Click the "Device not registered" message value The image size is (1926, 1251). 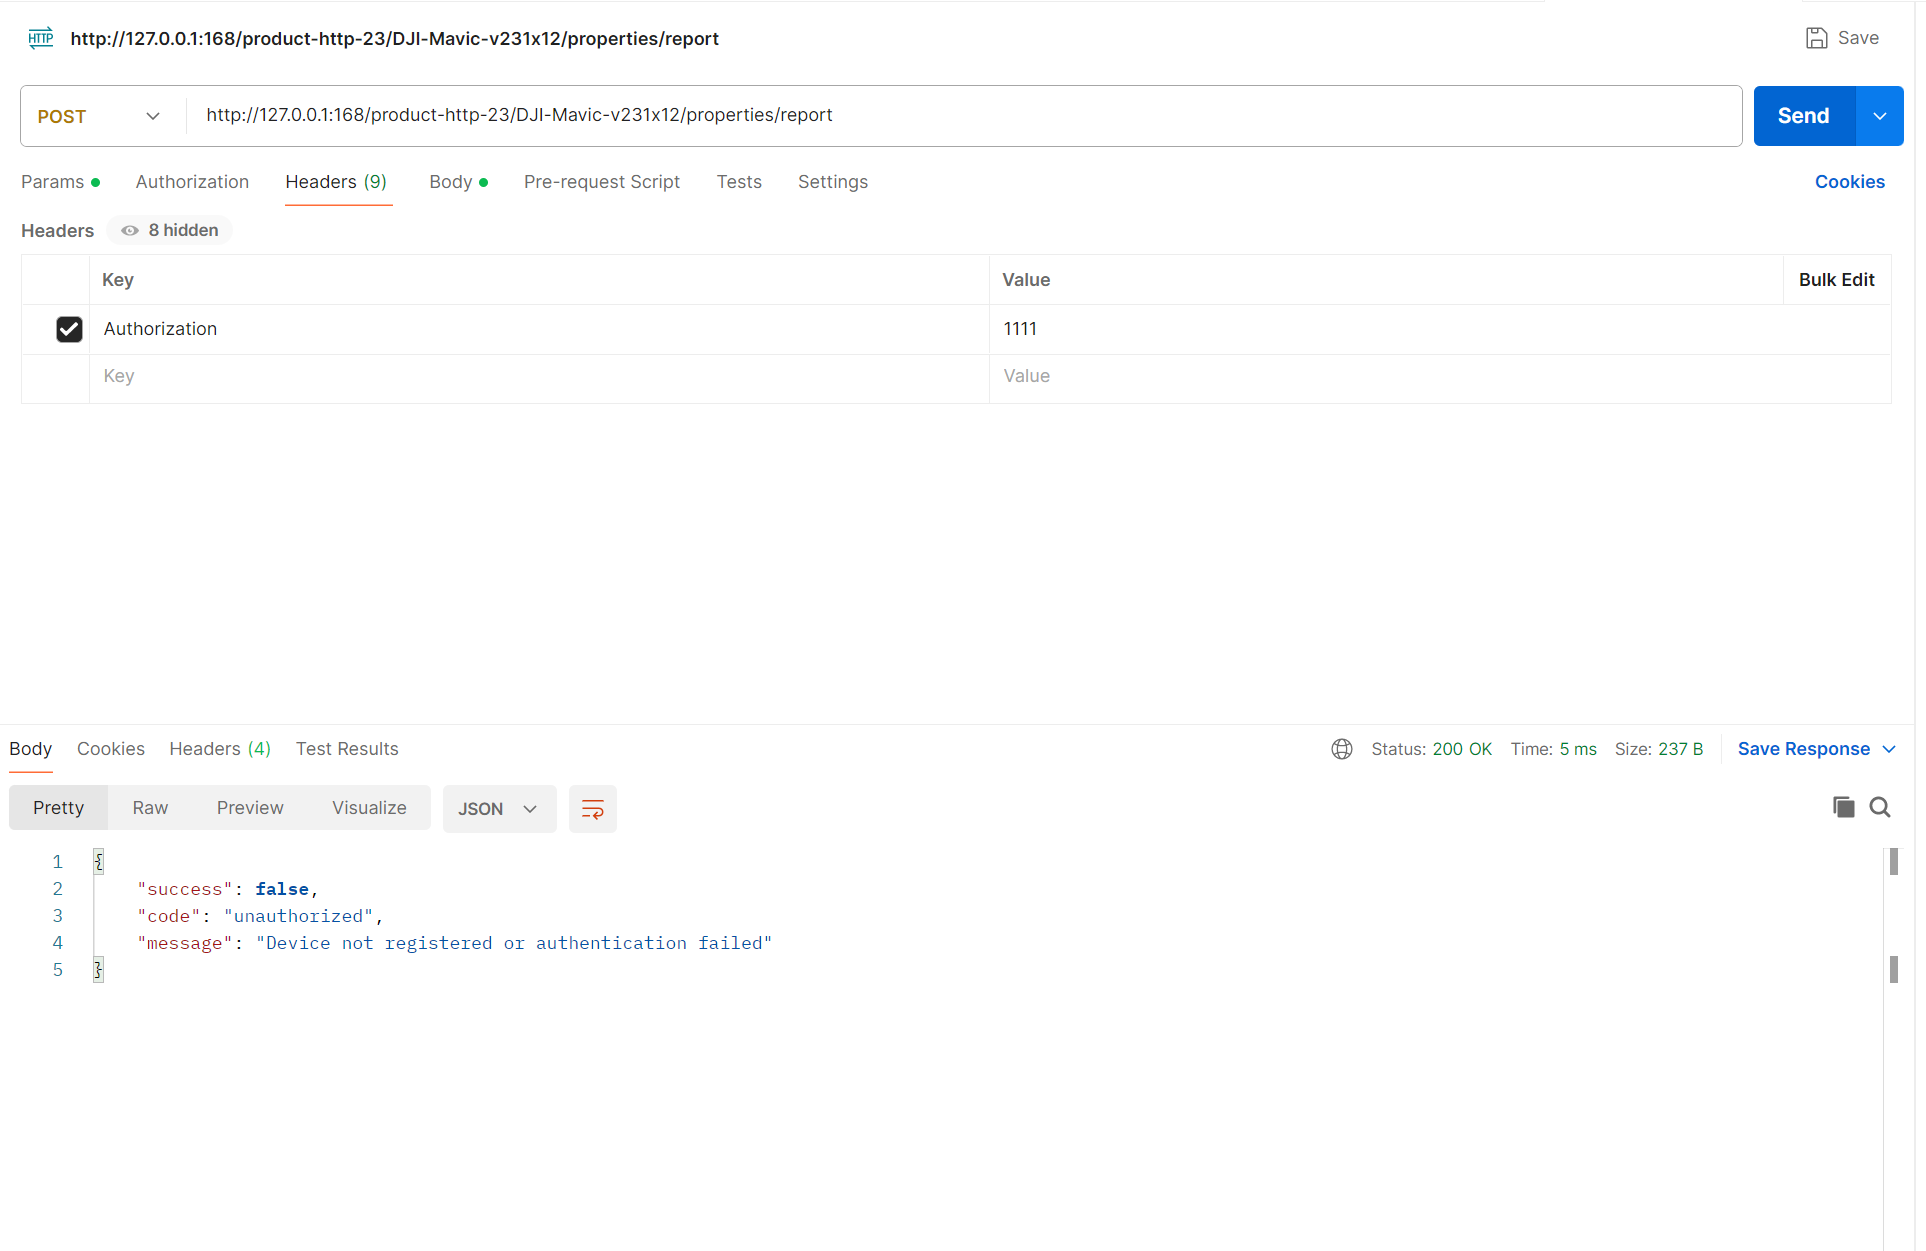[x=514, y=943]
